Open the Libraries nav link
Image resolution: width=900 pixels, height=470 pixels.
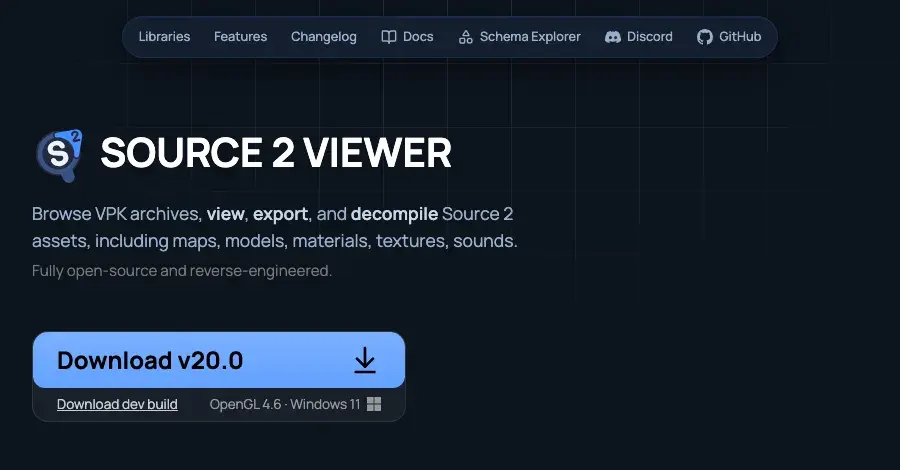[x=164, y=37]
